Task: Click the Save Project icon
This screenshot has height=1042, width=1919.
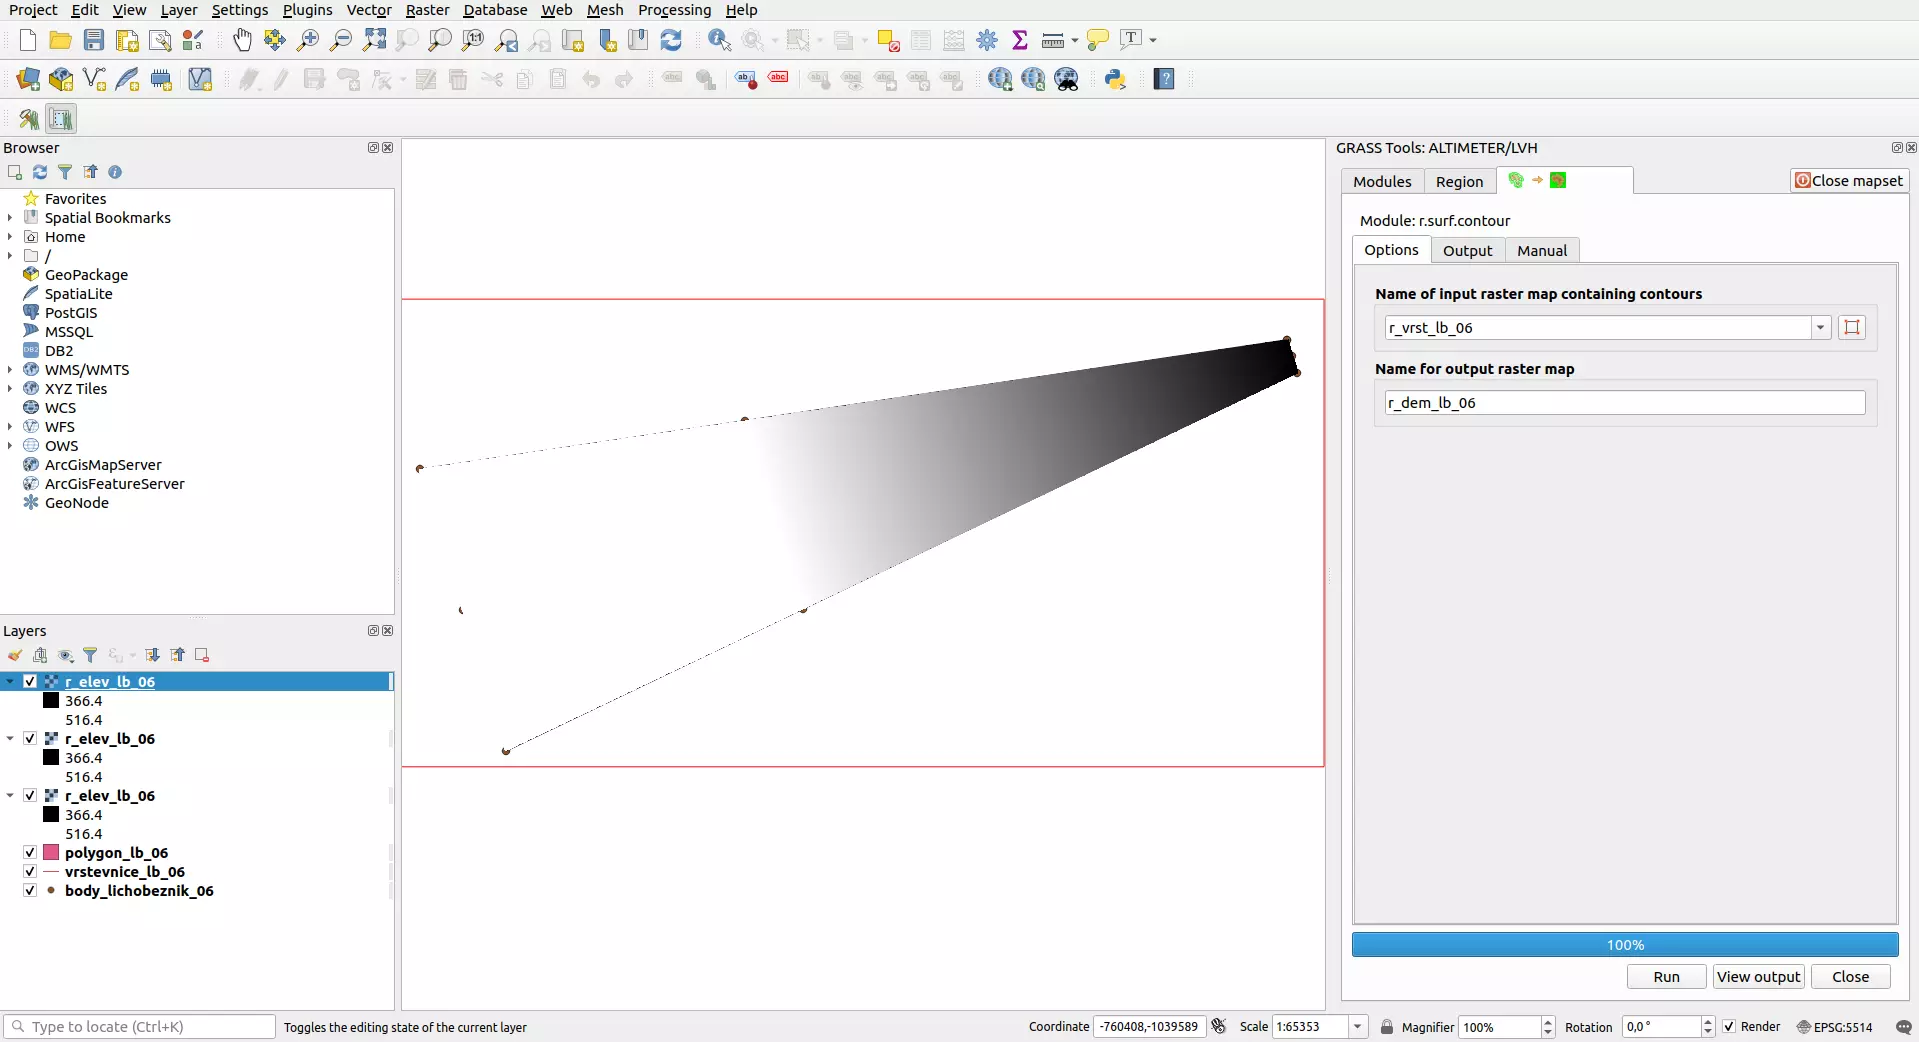Action: (x=94, y=40)
